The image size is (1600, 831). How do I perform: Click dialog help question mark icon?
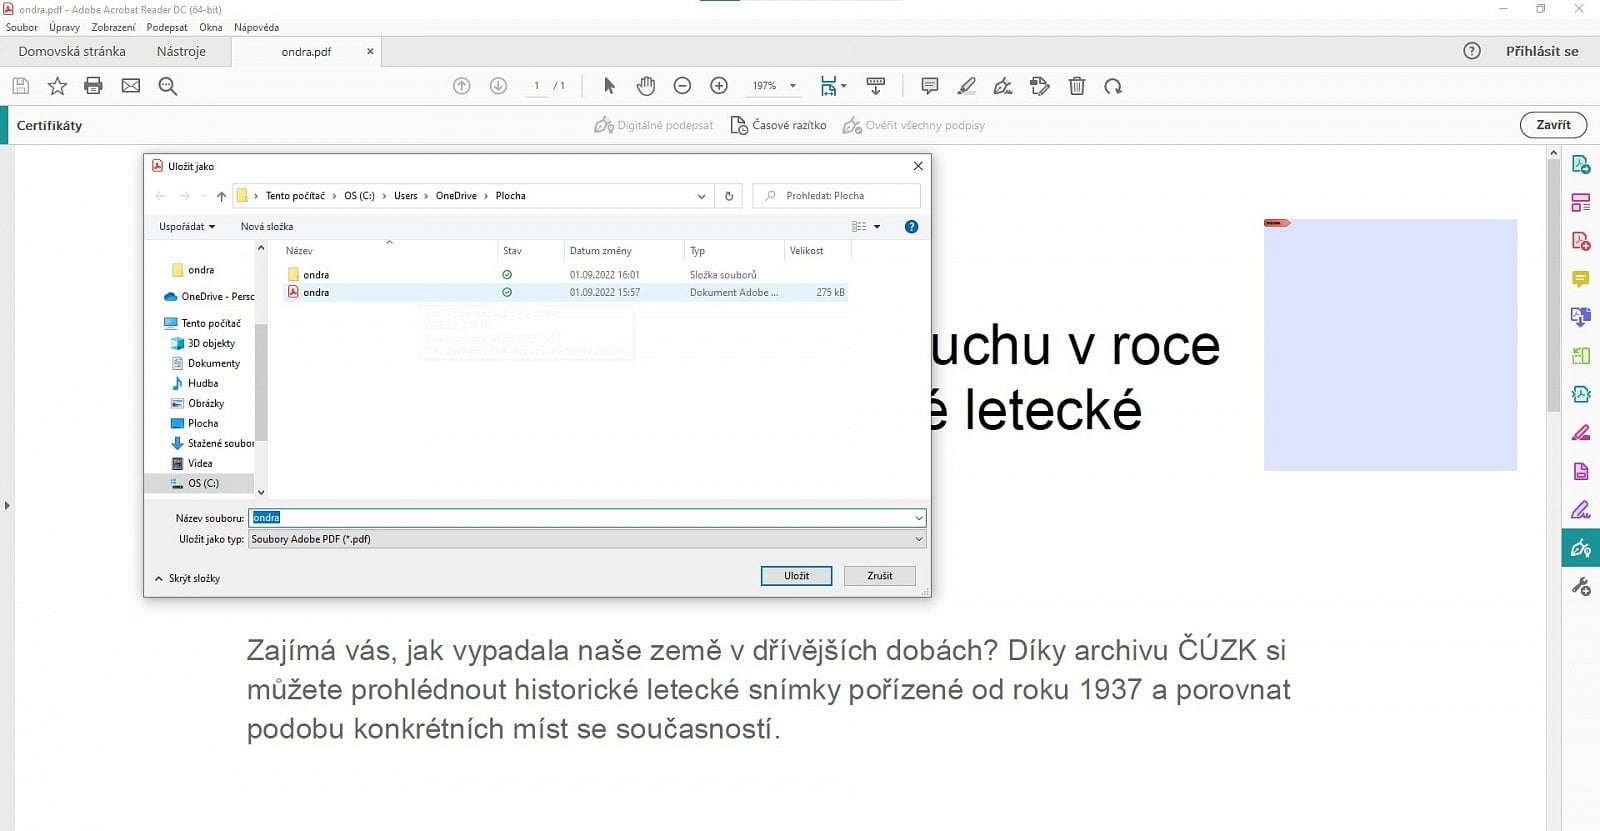click(911, 227)
